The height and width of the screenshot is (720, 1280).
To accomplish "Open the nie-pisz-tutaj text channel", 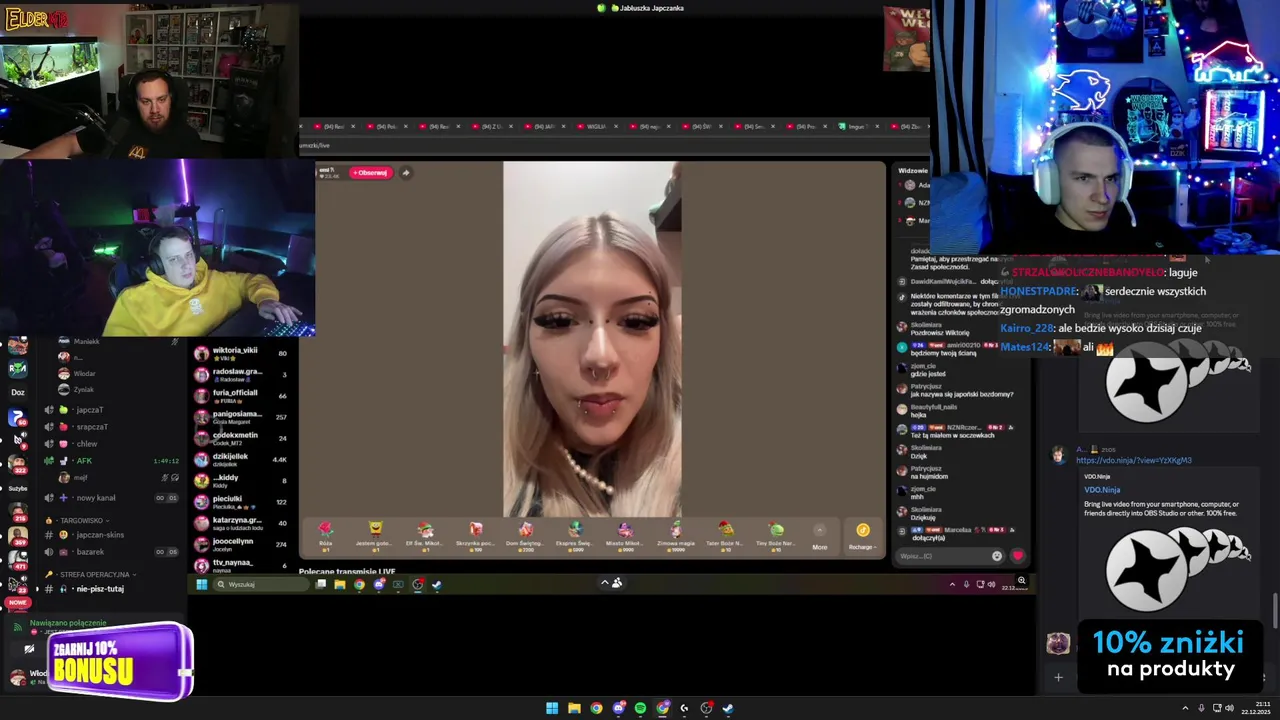I will tap(110, 589).
